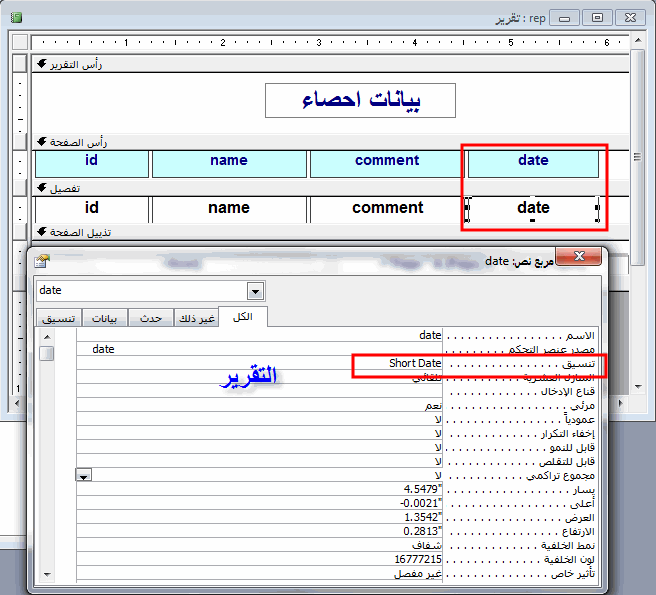656x595 pixels.
Task: Click the restore button of rep report window
Action: 597,18
